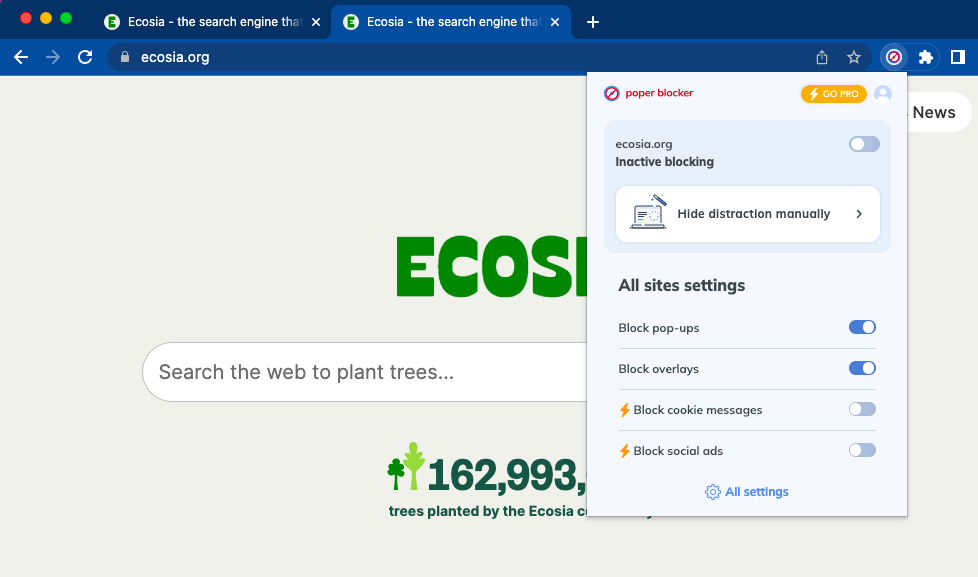The image size is (978, 577).
Task: Go back to the previous page
Action: (x=21, y=57)
